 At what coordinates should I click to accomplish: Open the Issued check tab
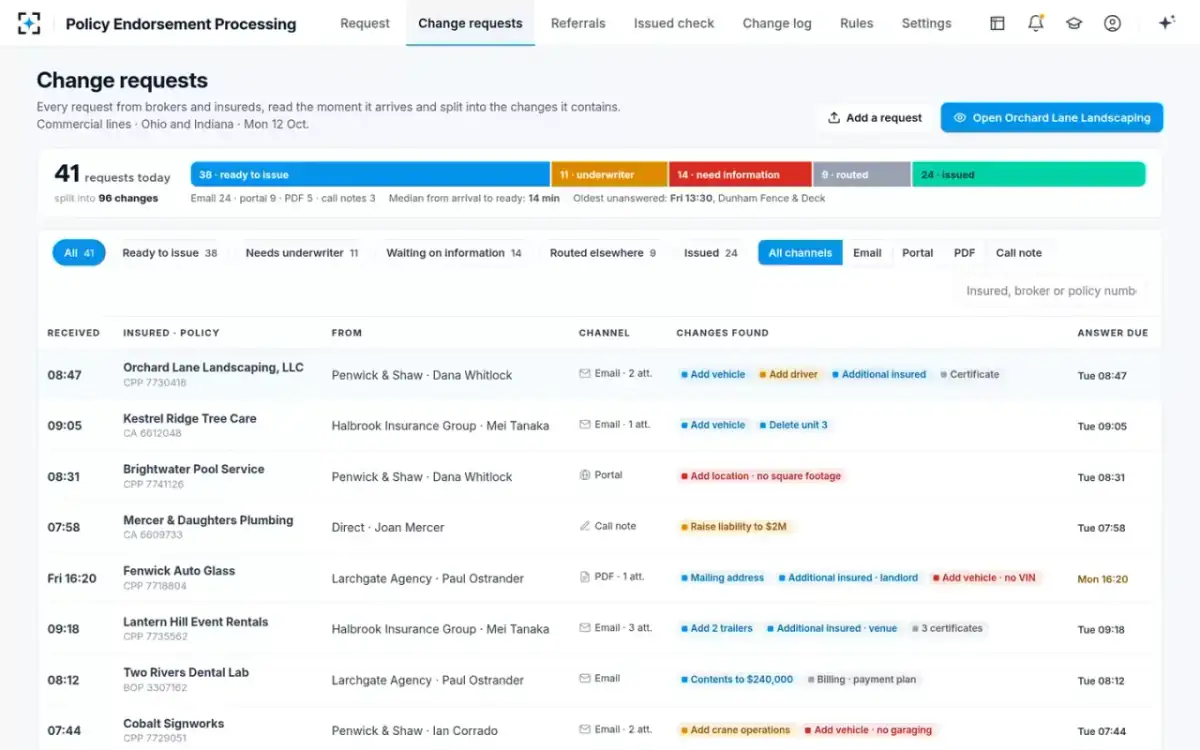[674, 23]
